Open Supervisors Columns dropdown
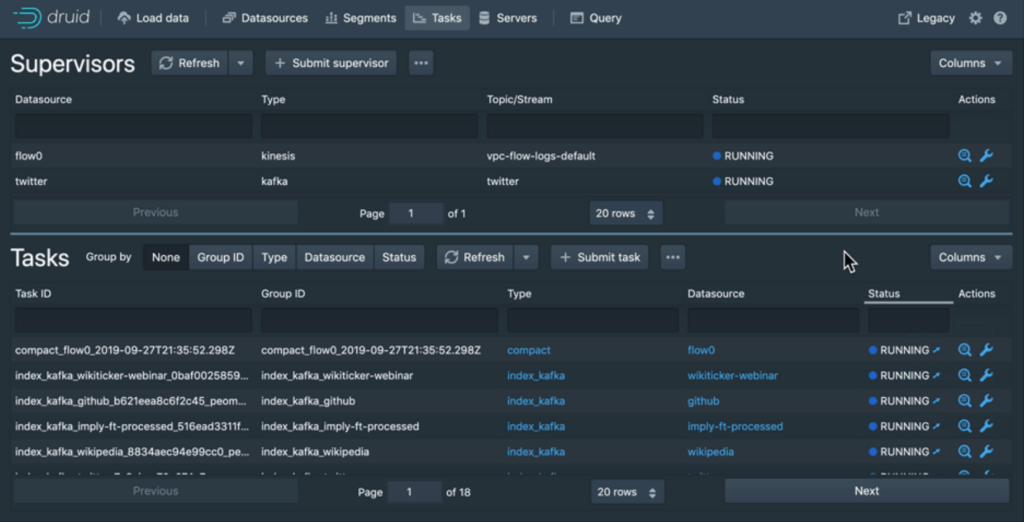The image size is (1024, 522). pyautogui.click(x=971, y=63)
